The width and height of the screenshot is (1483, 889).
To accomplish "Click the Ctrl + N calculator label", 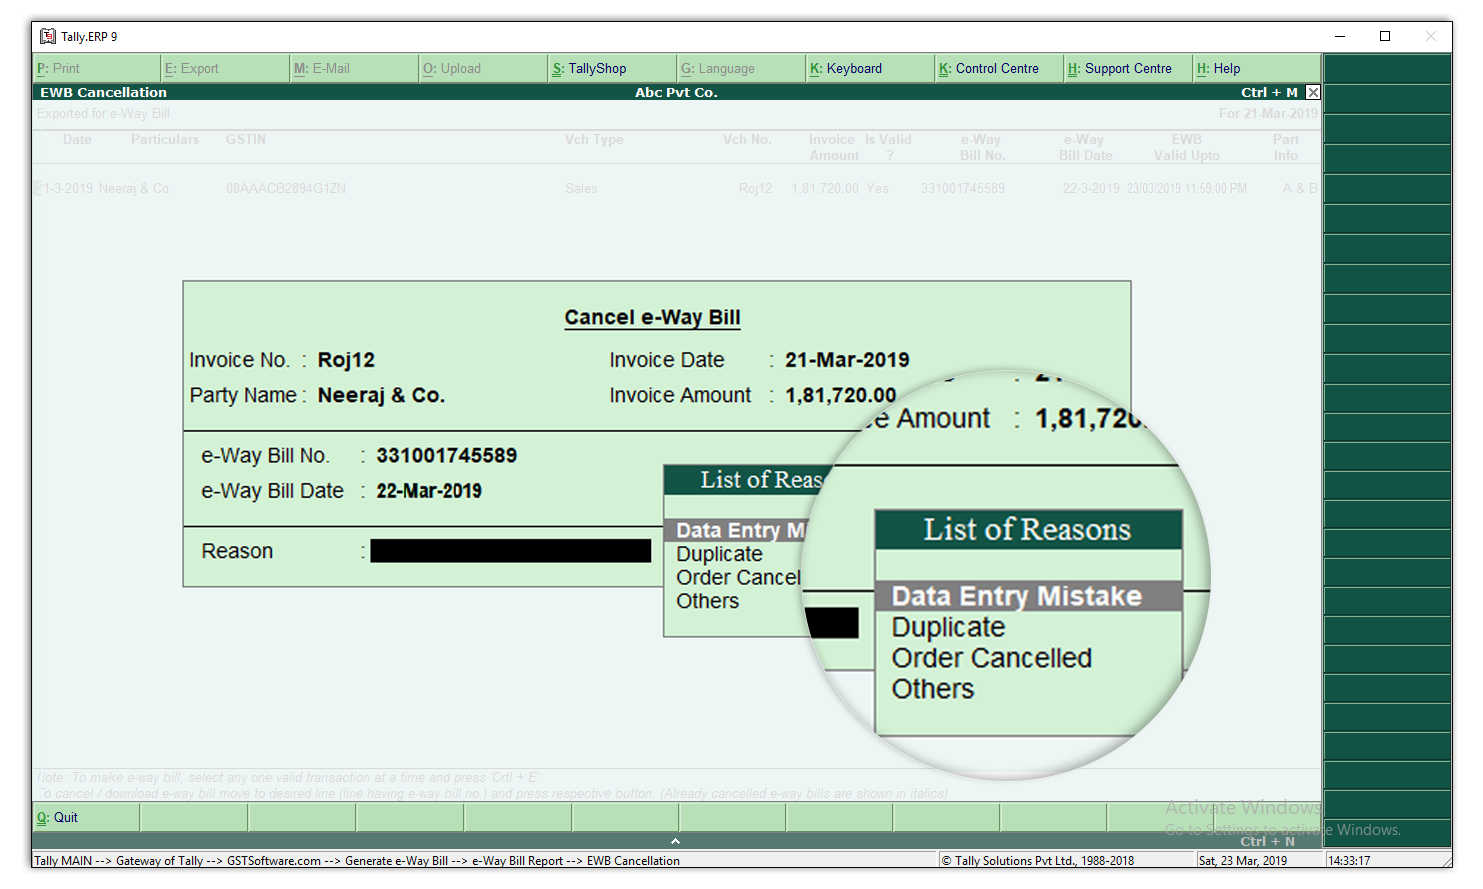I will coord(1267,841).
